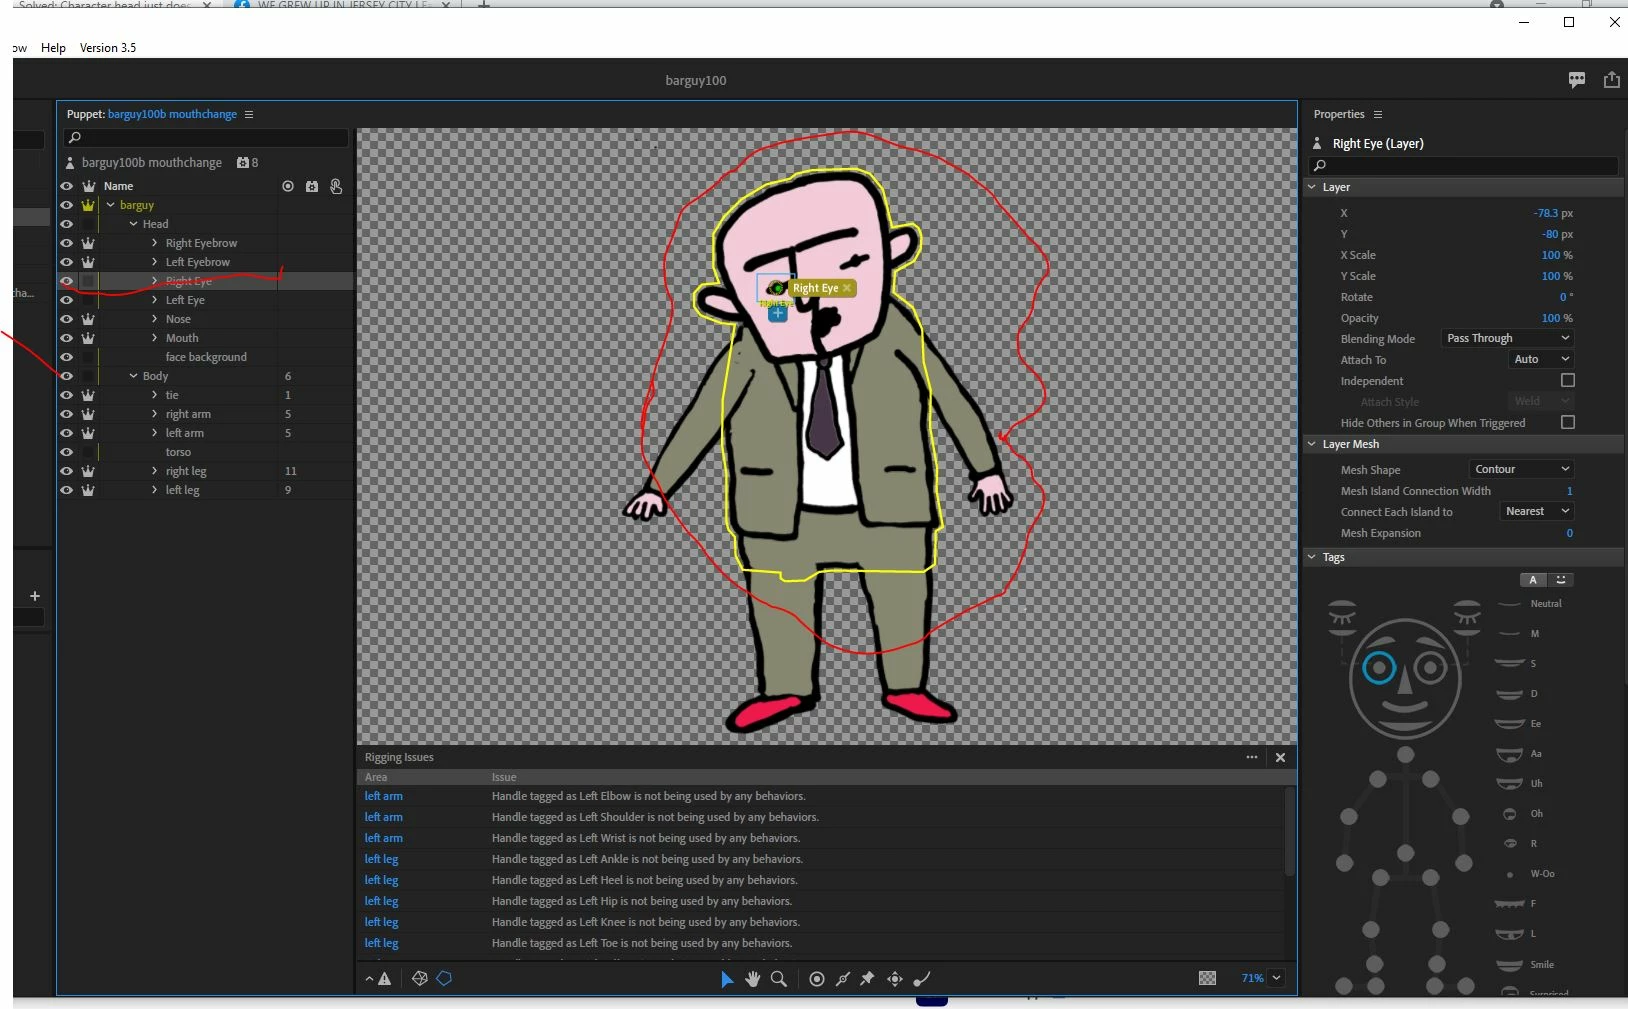The height and width of the screenshot is (1009, 1628).
Task: Select the Stick tool
Action: [x=843, y=979]
